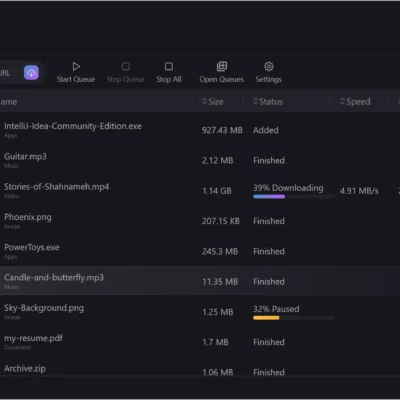The height and width of the screenshot is (400, 400).
Task: Click the Stop Queue square icon
Action: coord(126,66)
